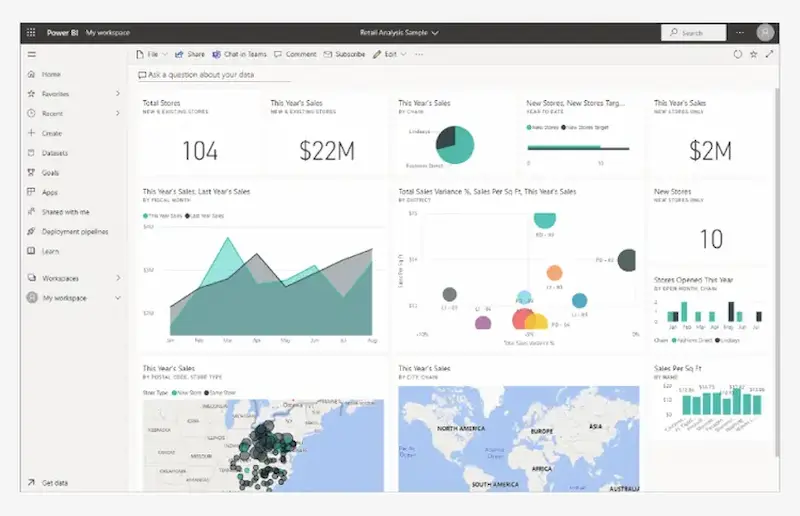The width and height of the screenshot is (800, 516).
Task: Open the toolbar ellipsis after Edit
Action: point(419,54)
